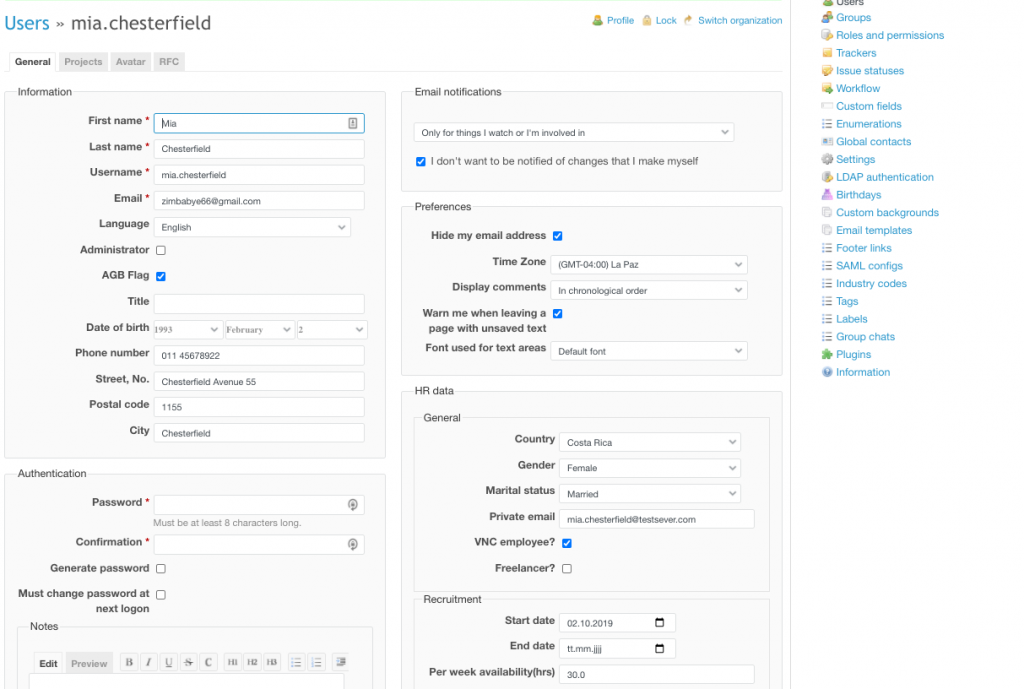Apply Heading 2 in Notes toolbar
The height and width of the screenshot is (689, 1024).
pyautogui.click(x=252, y=662)
